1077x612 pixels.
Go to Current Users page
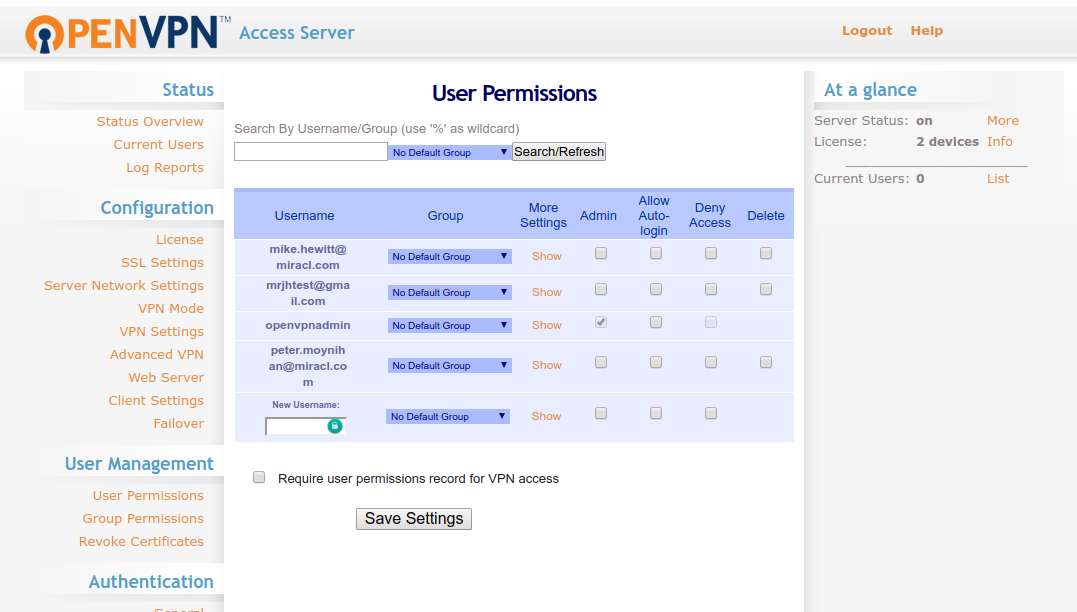159,144
